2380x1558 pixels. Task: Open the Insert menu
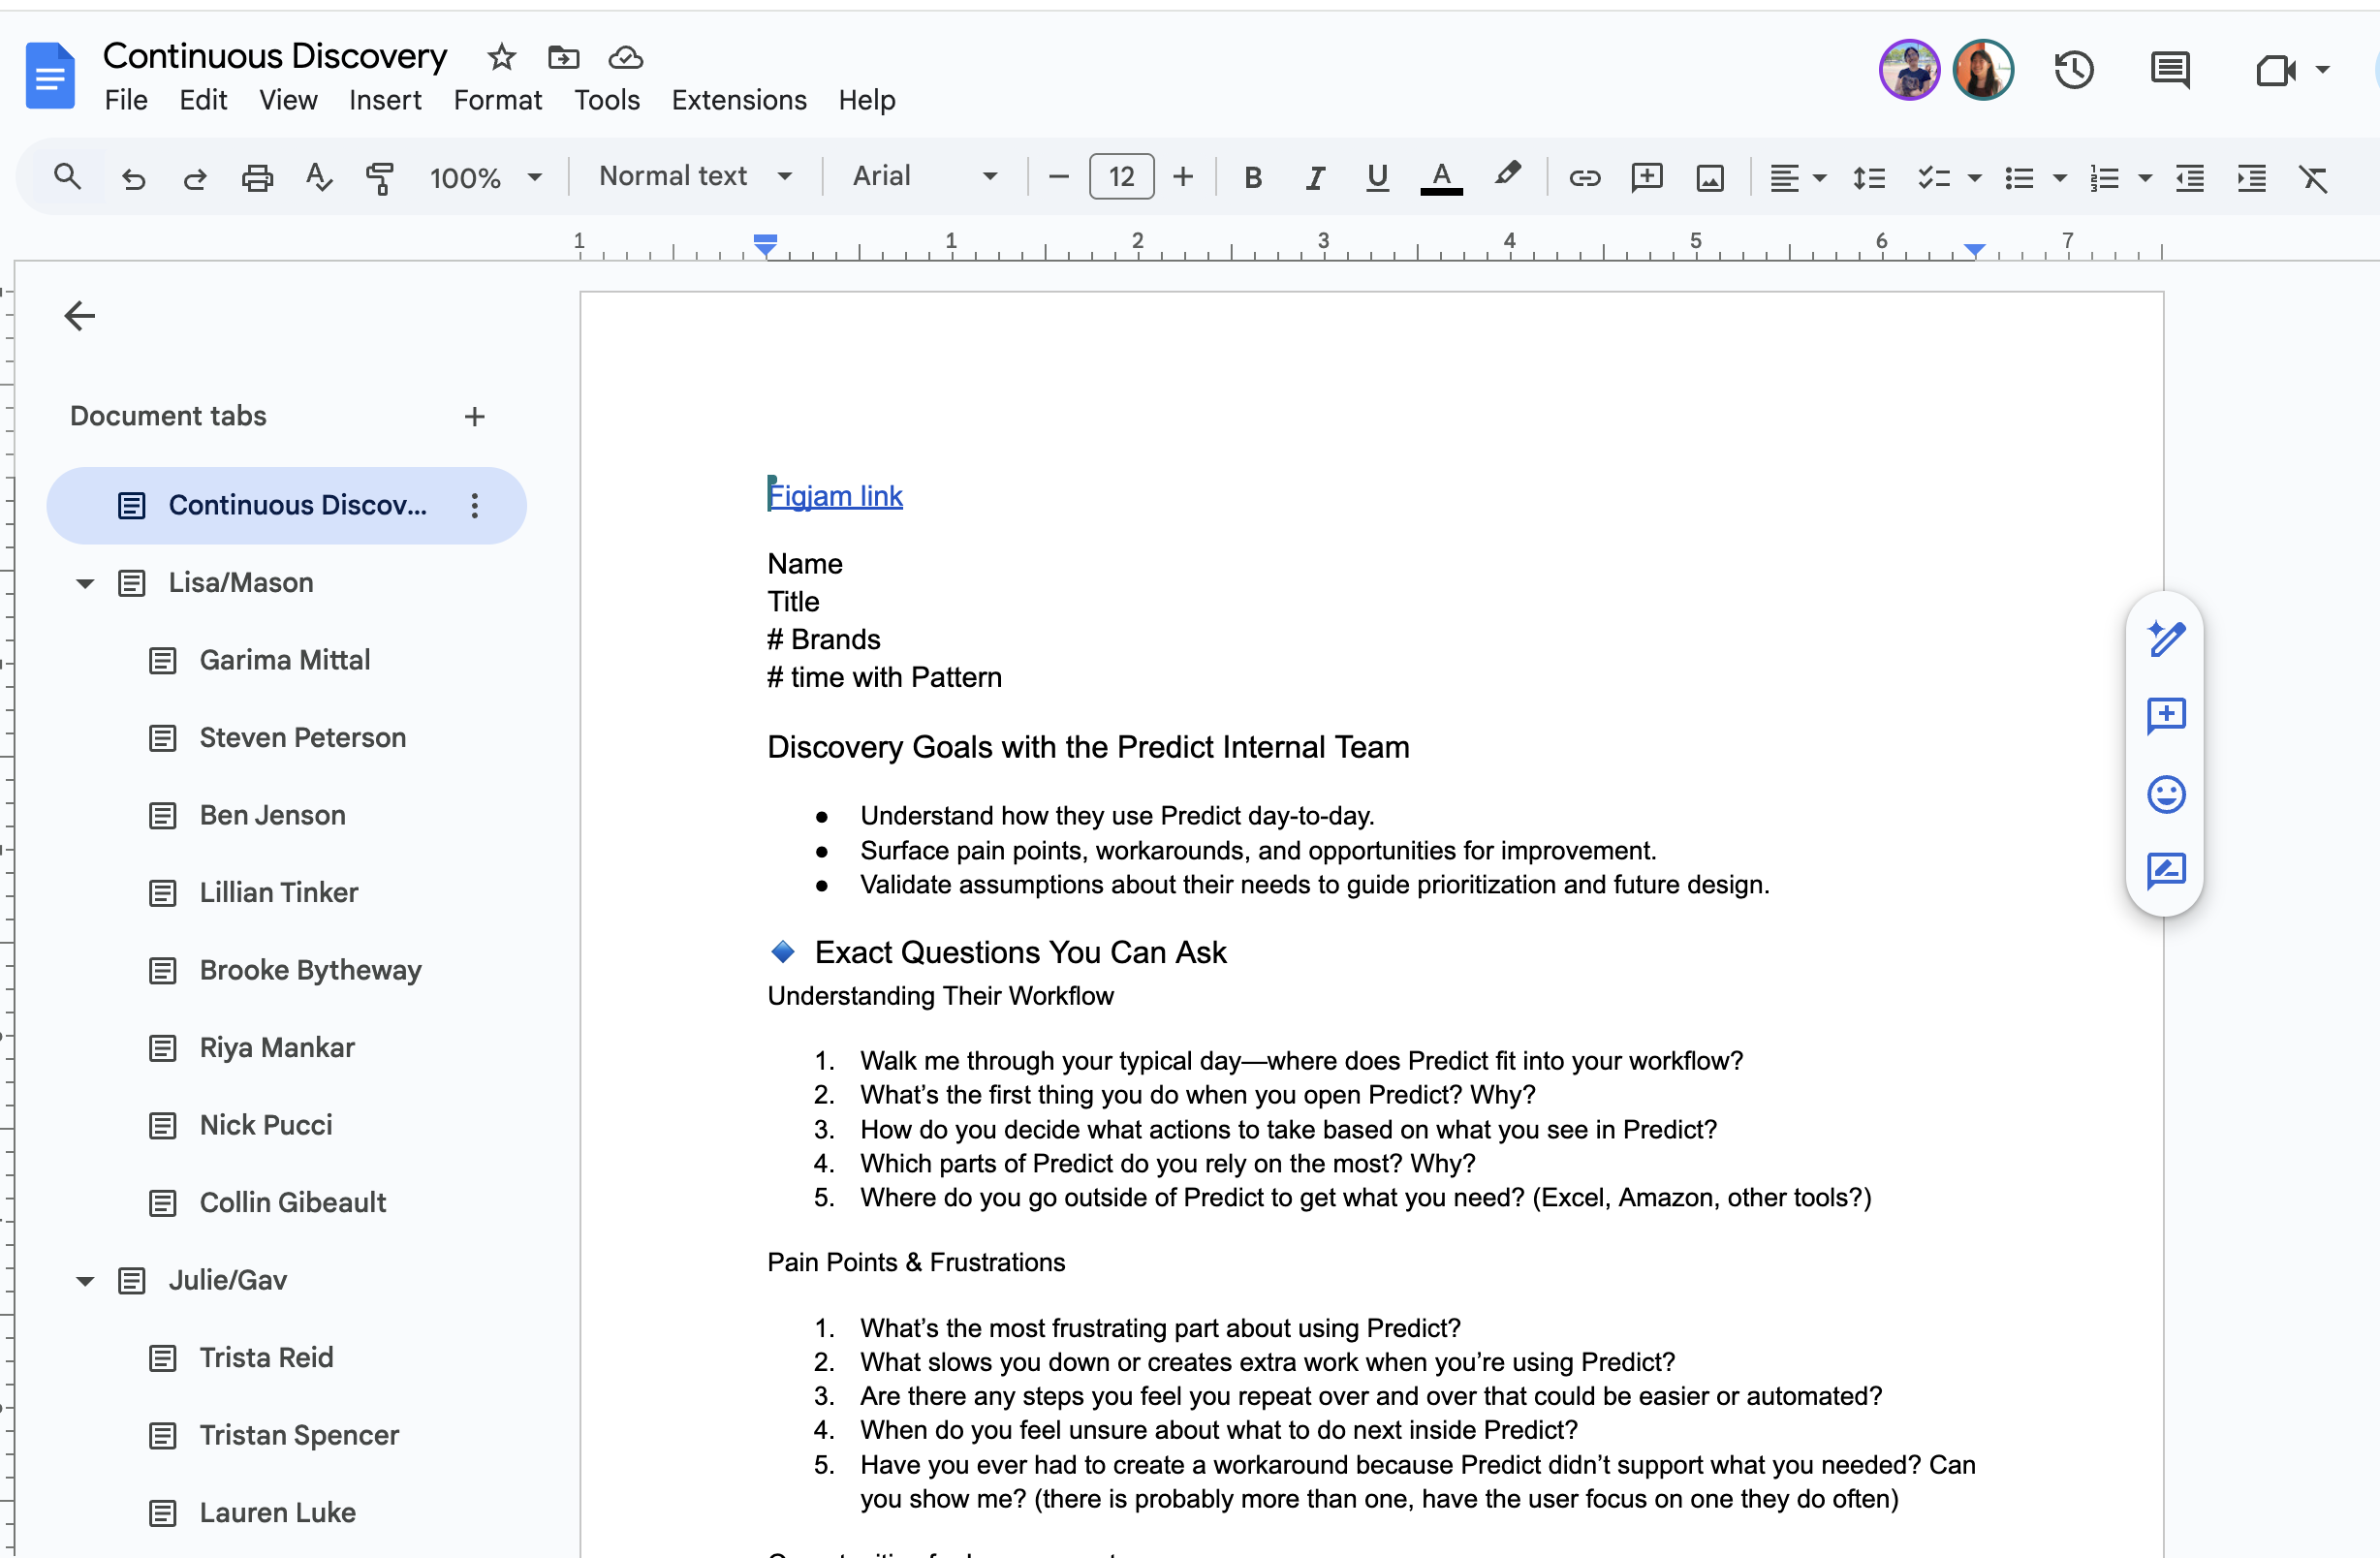[x=385, y=100]
